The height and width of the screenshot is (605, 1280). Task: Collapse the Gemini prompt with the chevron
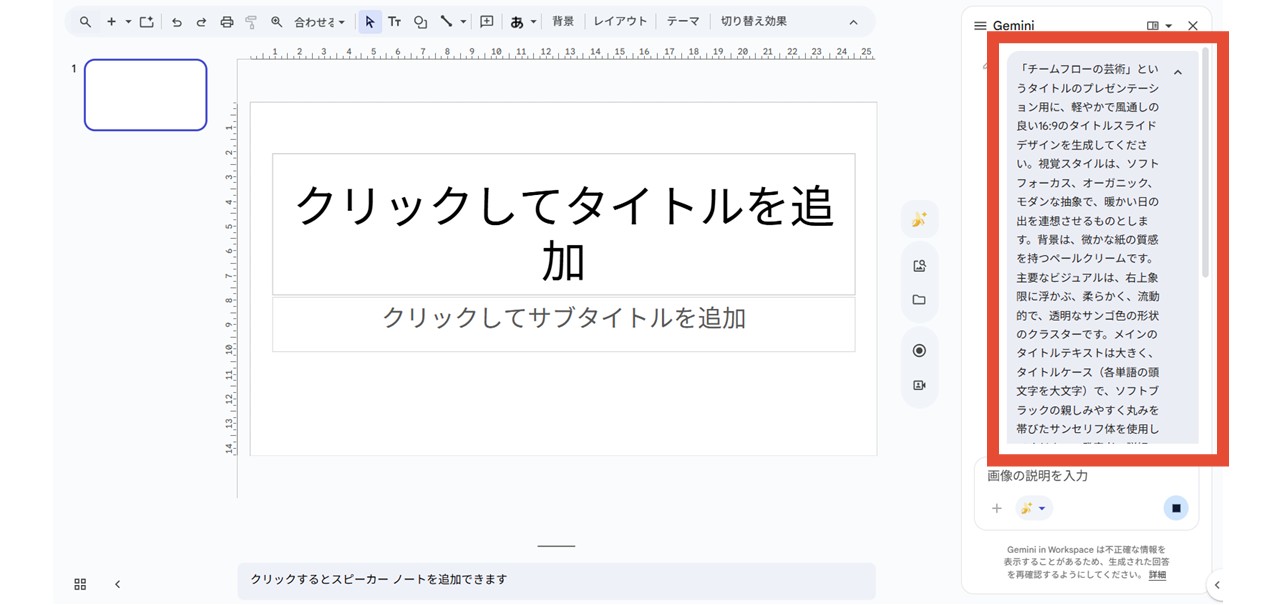(1178, 71)
